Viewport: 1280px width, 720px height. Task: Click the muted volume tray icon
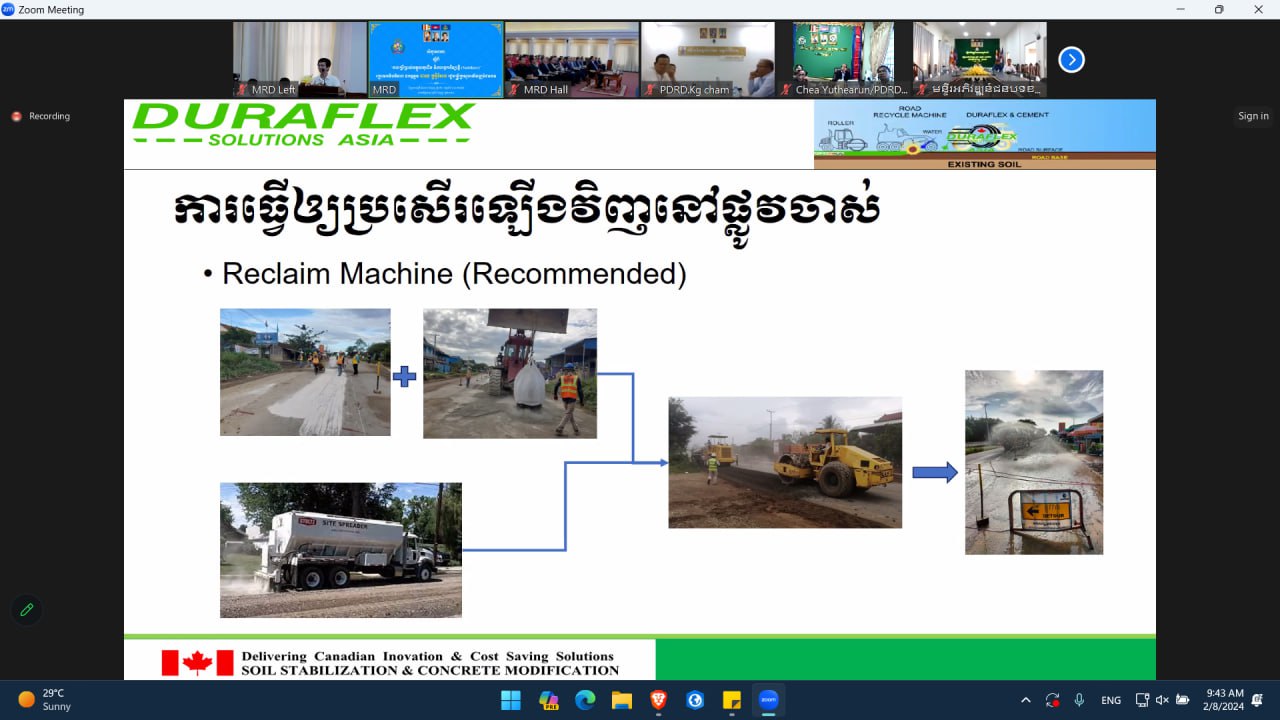(x=1162, y=700)
